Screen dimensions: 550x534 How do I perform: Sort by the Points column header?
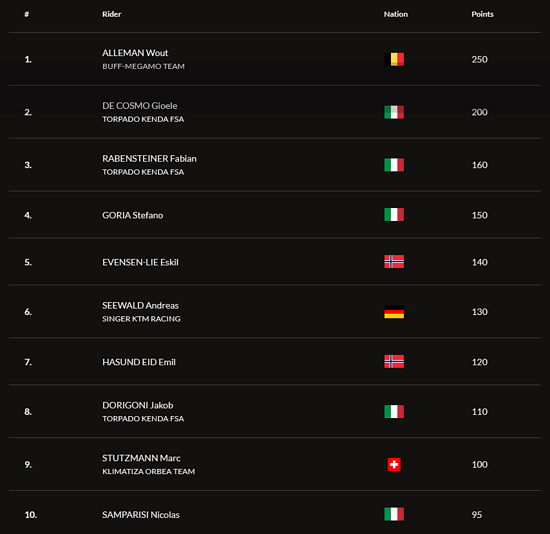coord(482,14)
